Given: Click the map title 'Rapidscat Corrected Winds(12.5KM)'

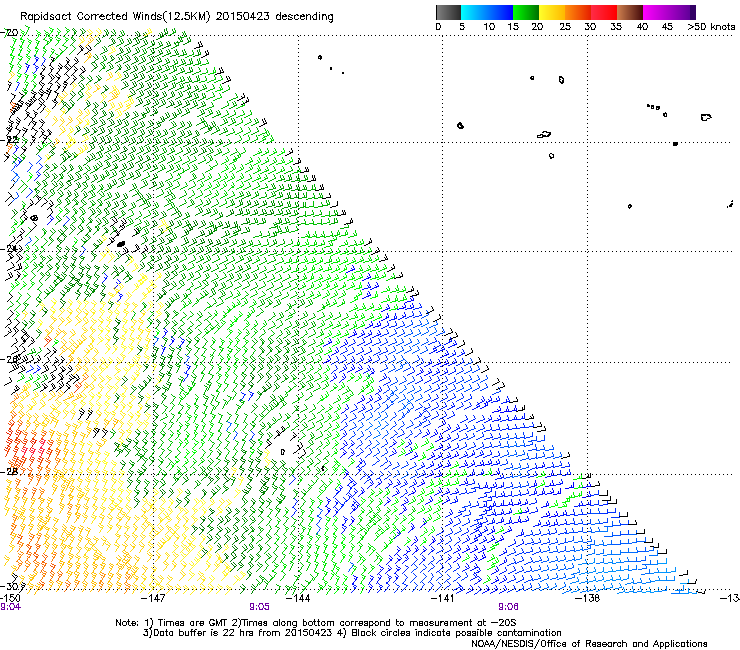Looking at the screenshot, I should 115,17.
